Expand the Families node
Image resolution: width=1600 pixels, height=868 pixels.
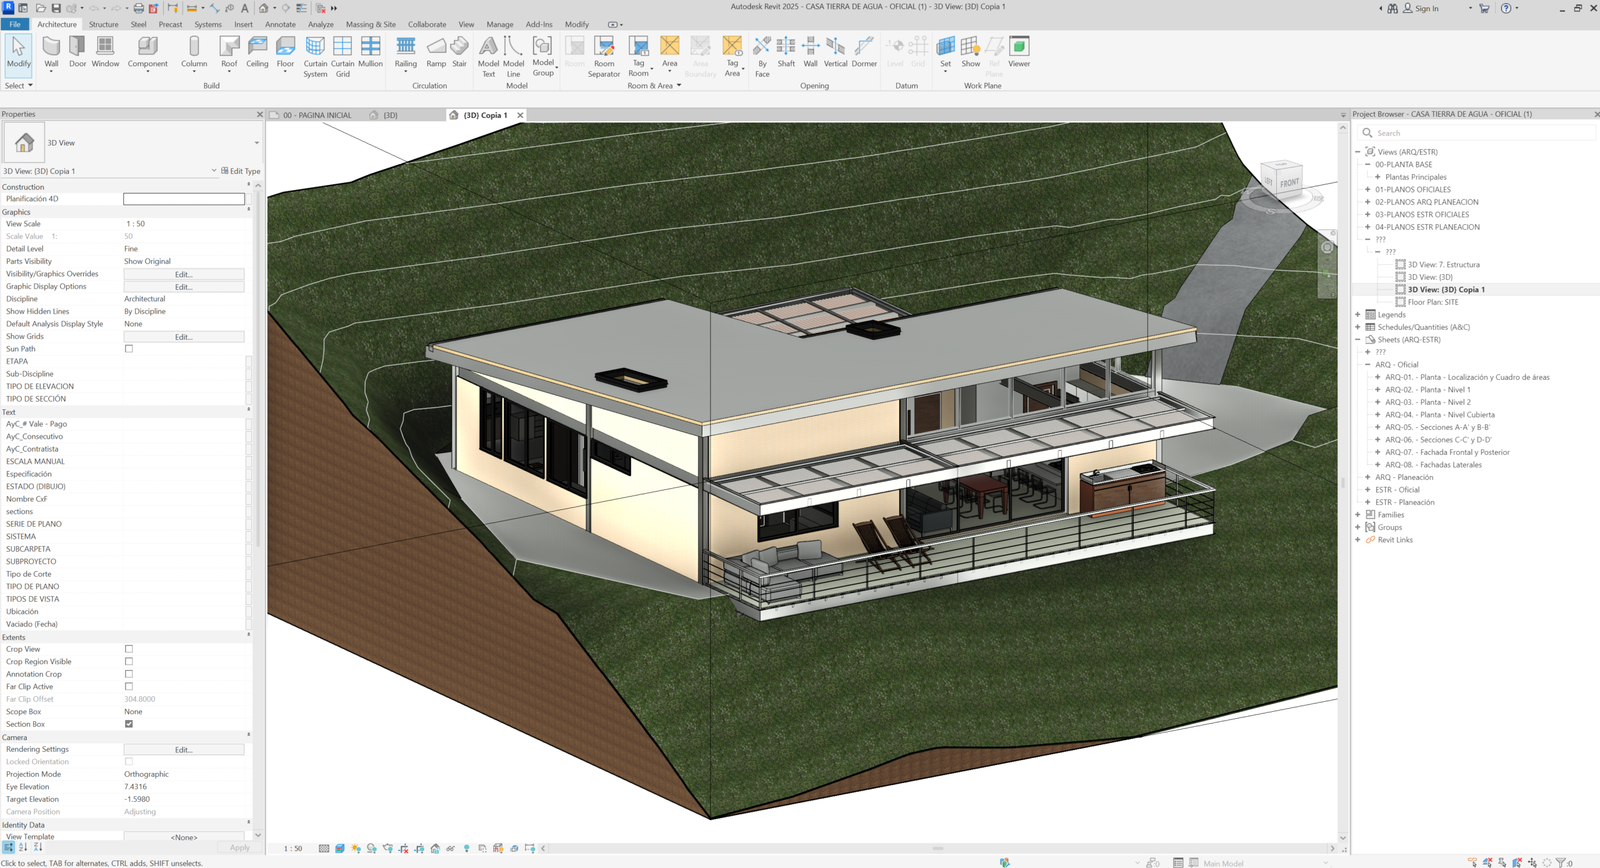(x=1358, y=515)
